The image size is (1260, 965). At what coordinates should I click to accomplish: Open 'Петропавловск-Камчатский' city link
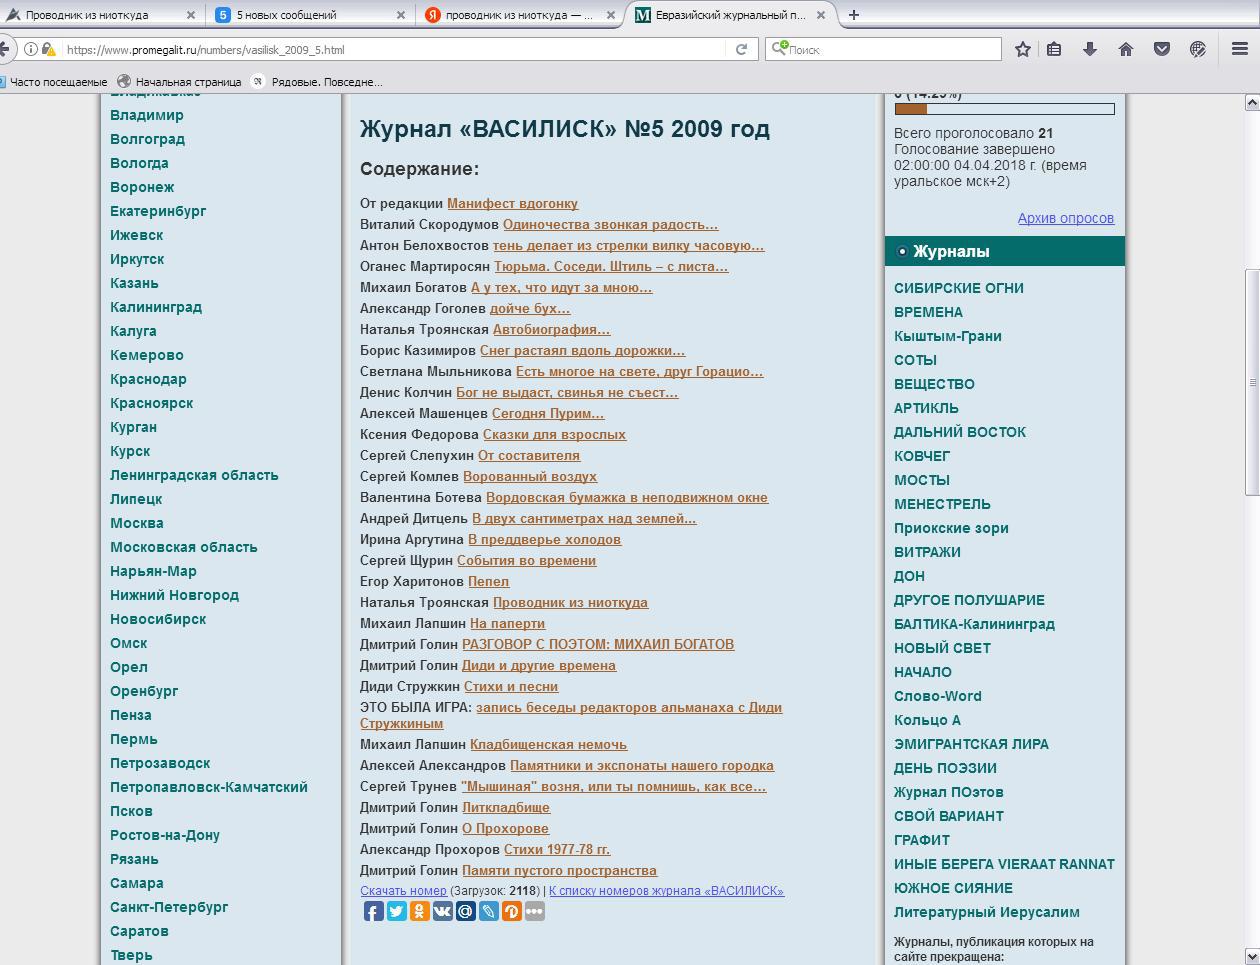coord(209,787)
